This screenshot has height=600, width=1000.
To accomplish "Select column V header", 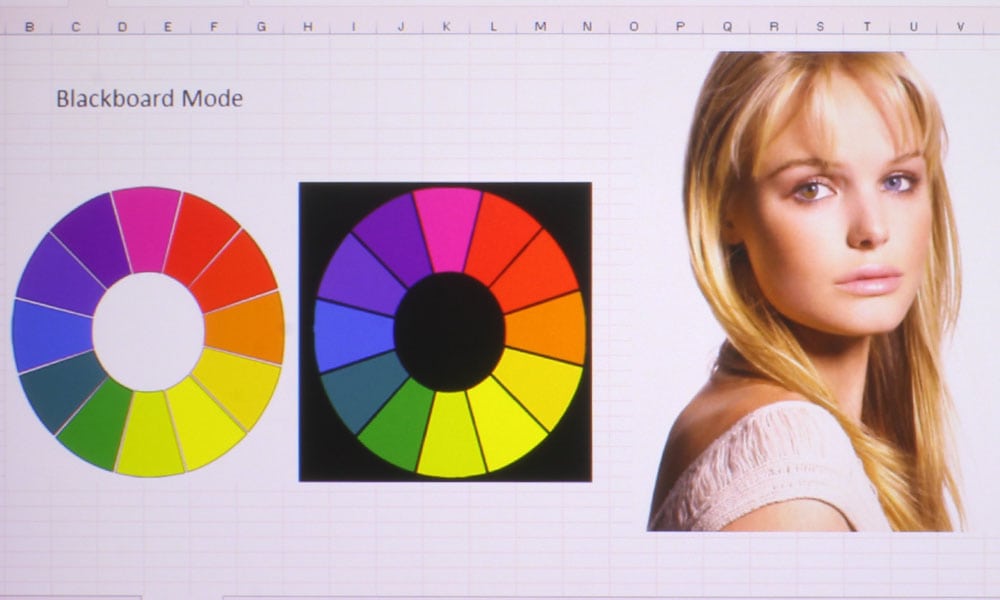I will (960, 27).
